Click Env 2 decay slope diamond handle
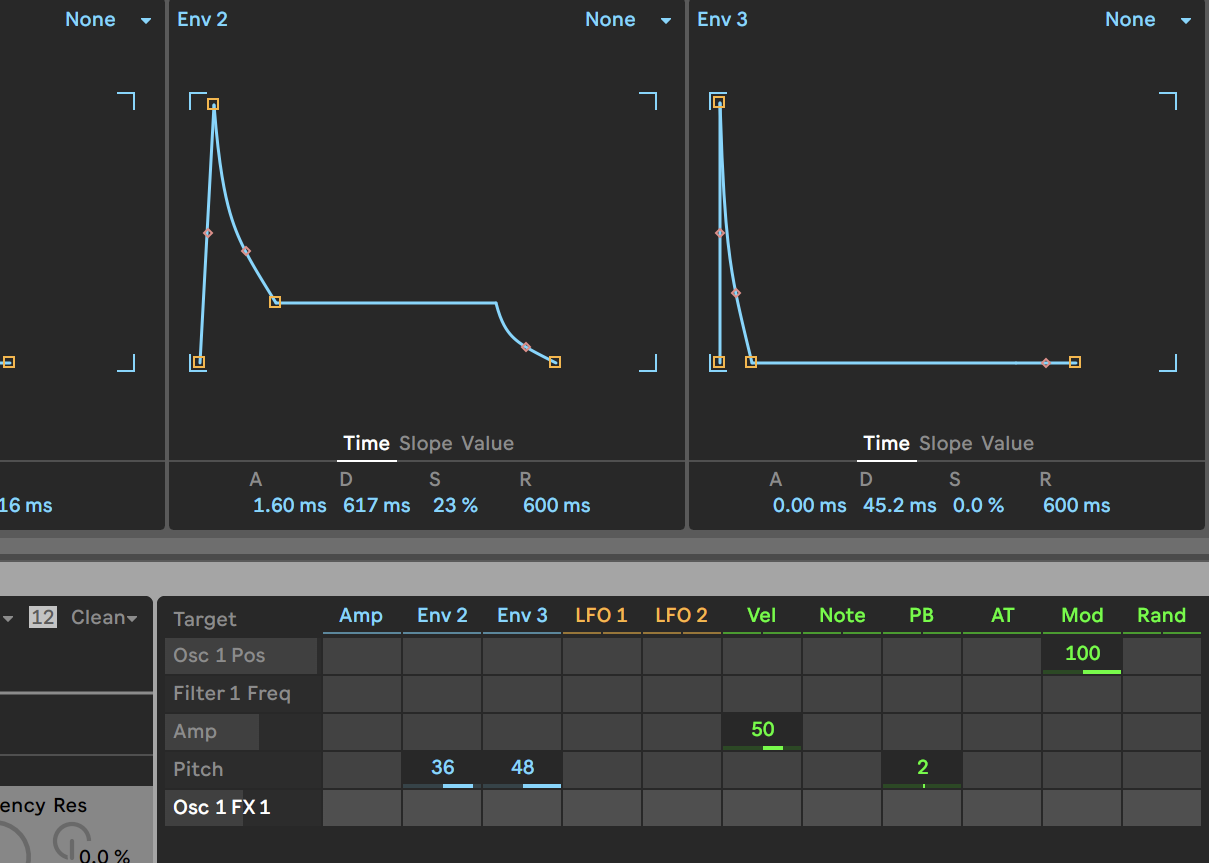Screen dimensions: 1209x863 [246, 251]
